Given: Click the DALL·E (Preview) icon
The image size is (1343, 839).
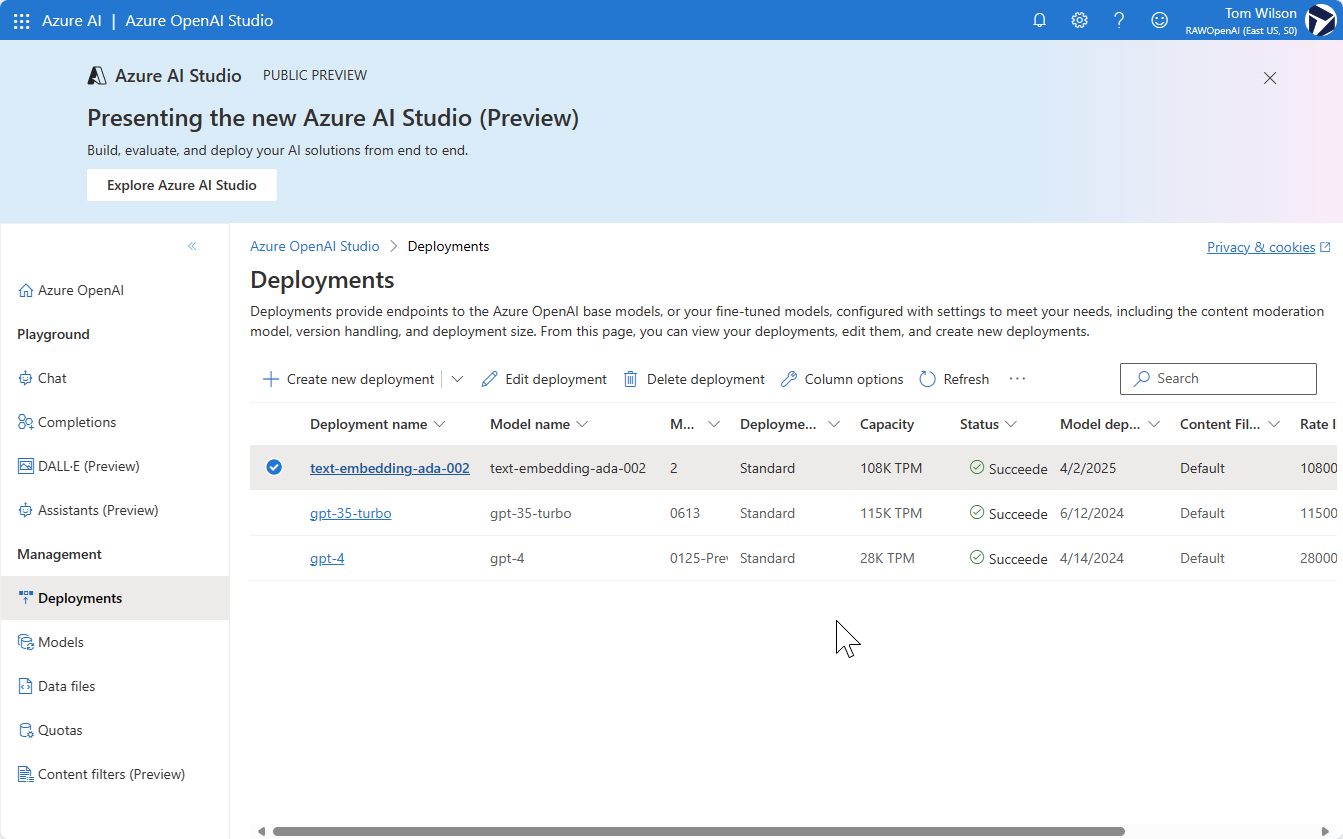Looking at the screenshot, I should (26, 466).
